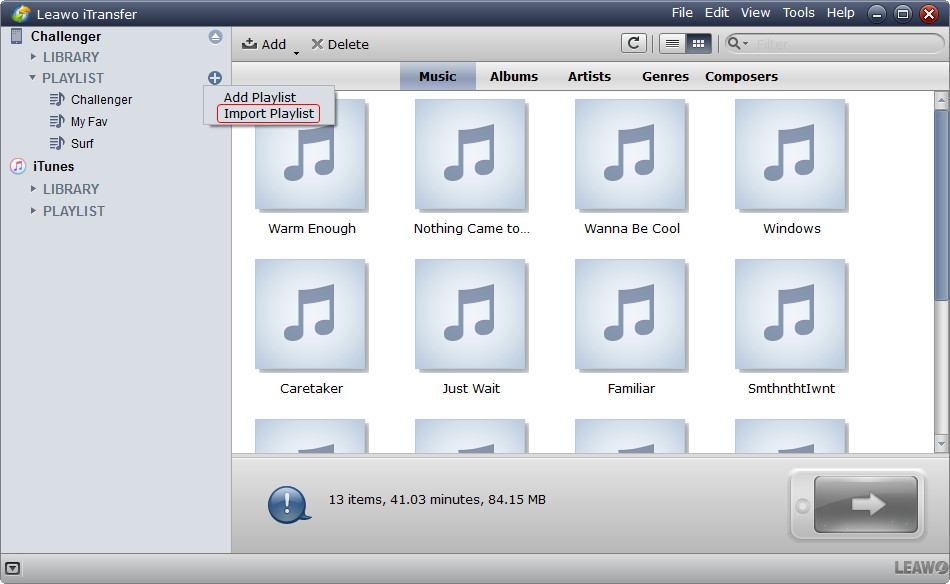Image resolution: width=950 pixels, height=584 pixels.
Task: Select the My Fav playlist icon
Action: coord(57,121)
